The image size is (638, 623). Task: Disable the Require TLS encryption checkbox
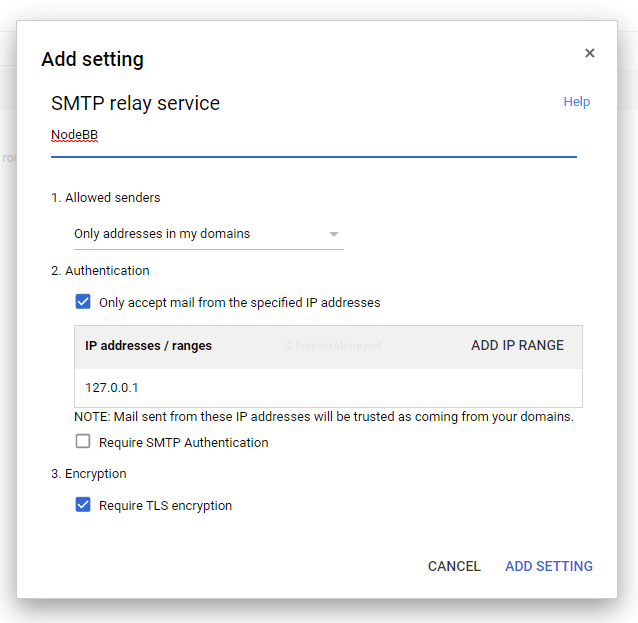pos(83,505)
